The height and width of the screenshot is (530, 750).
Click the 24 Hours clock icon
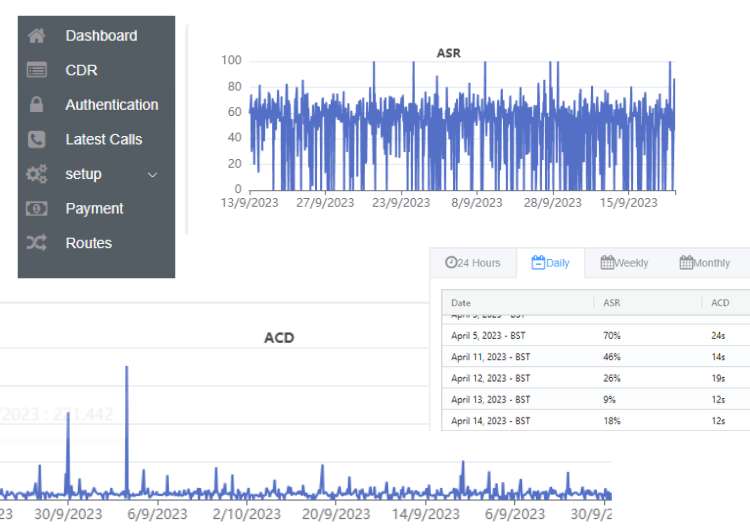click(451, 262)
